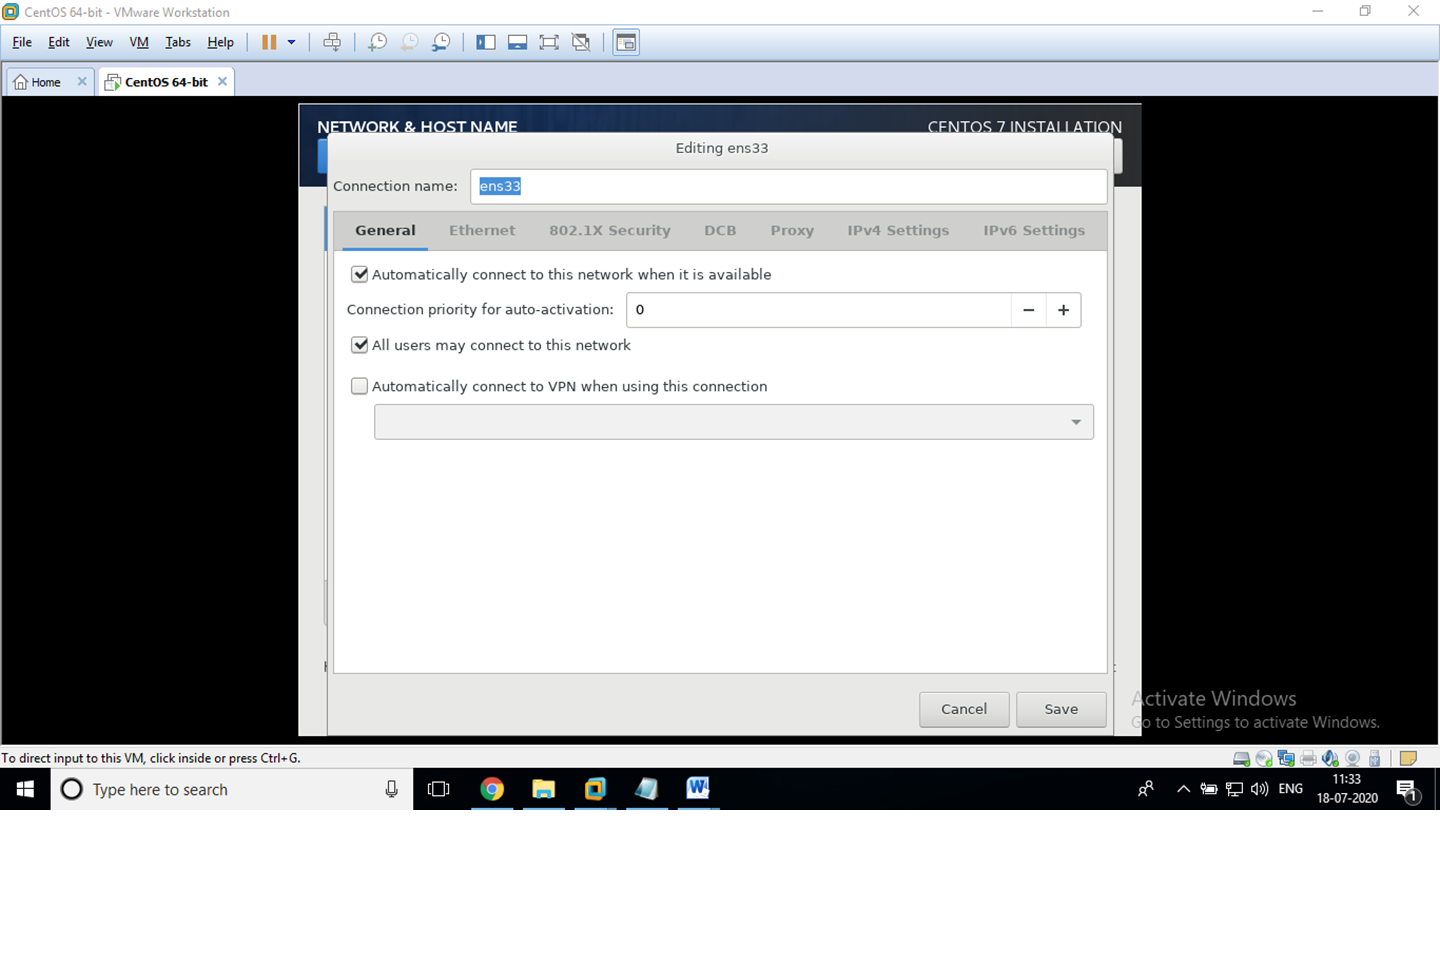Image resolution: width=1440 pixels, height=954 pixels.
Task: Disable all users may connect to this network
Action: (x=359, y=345)
